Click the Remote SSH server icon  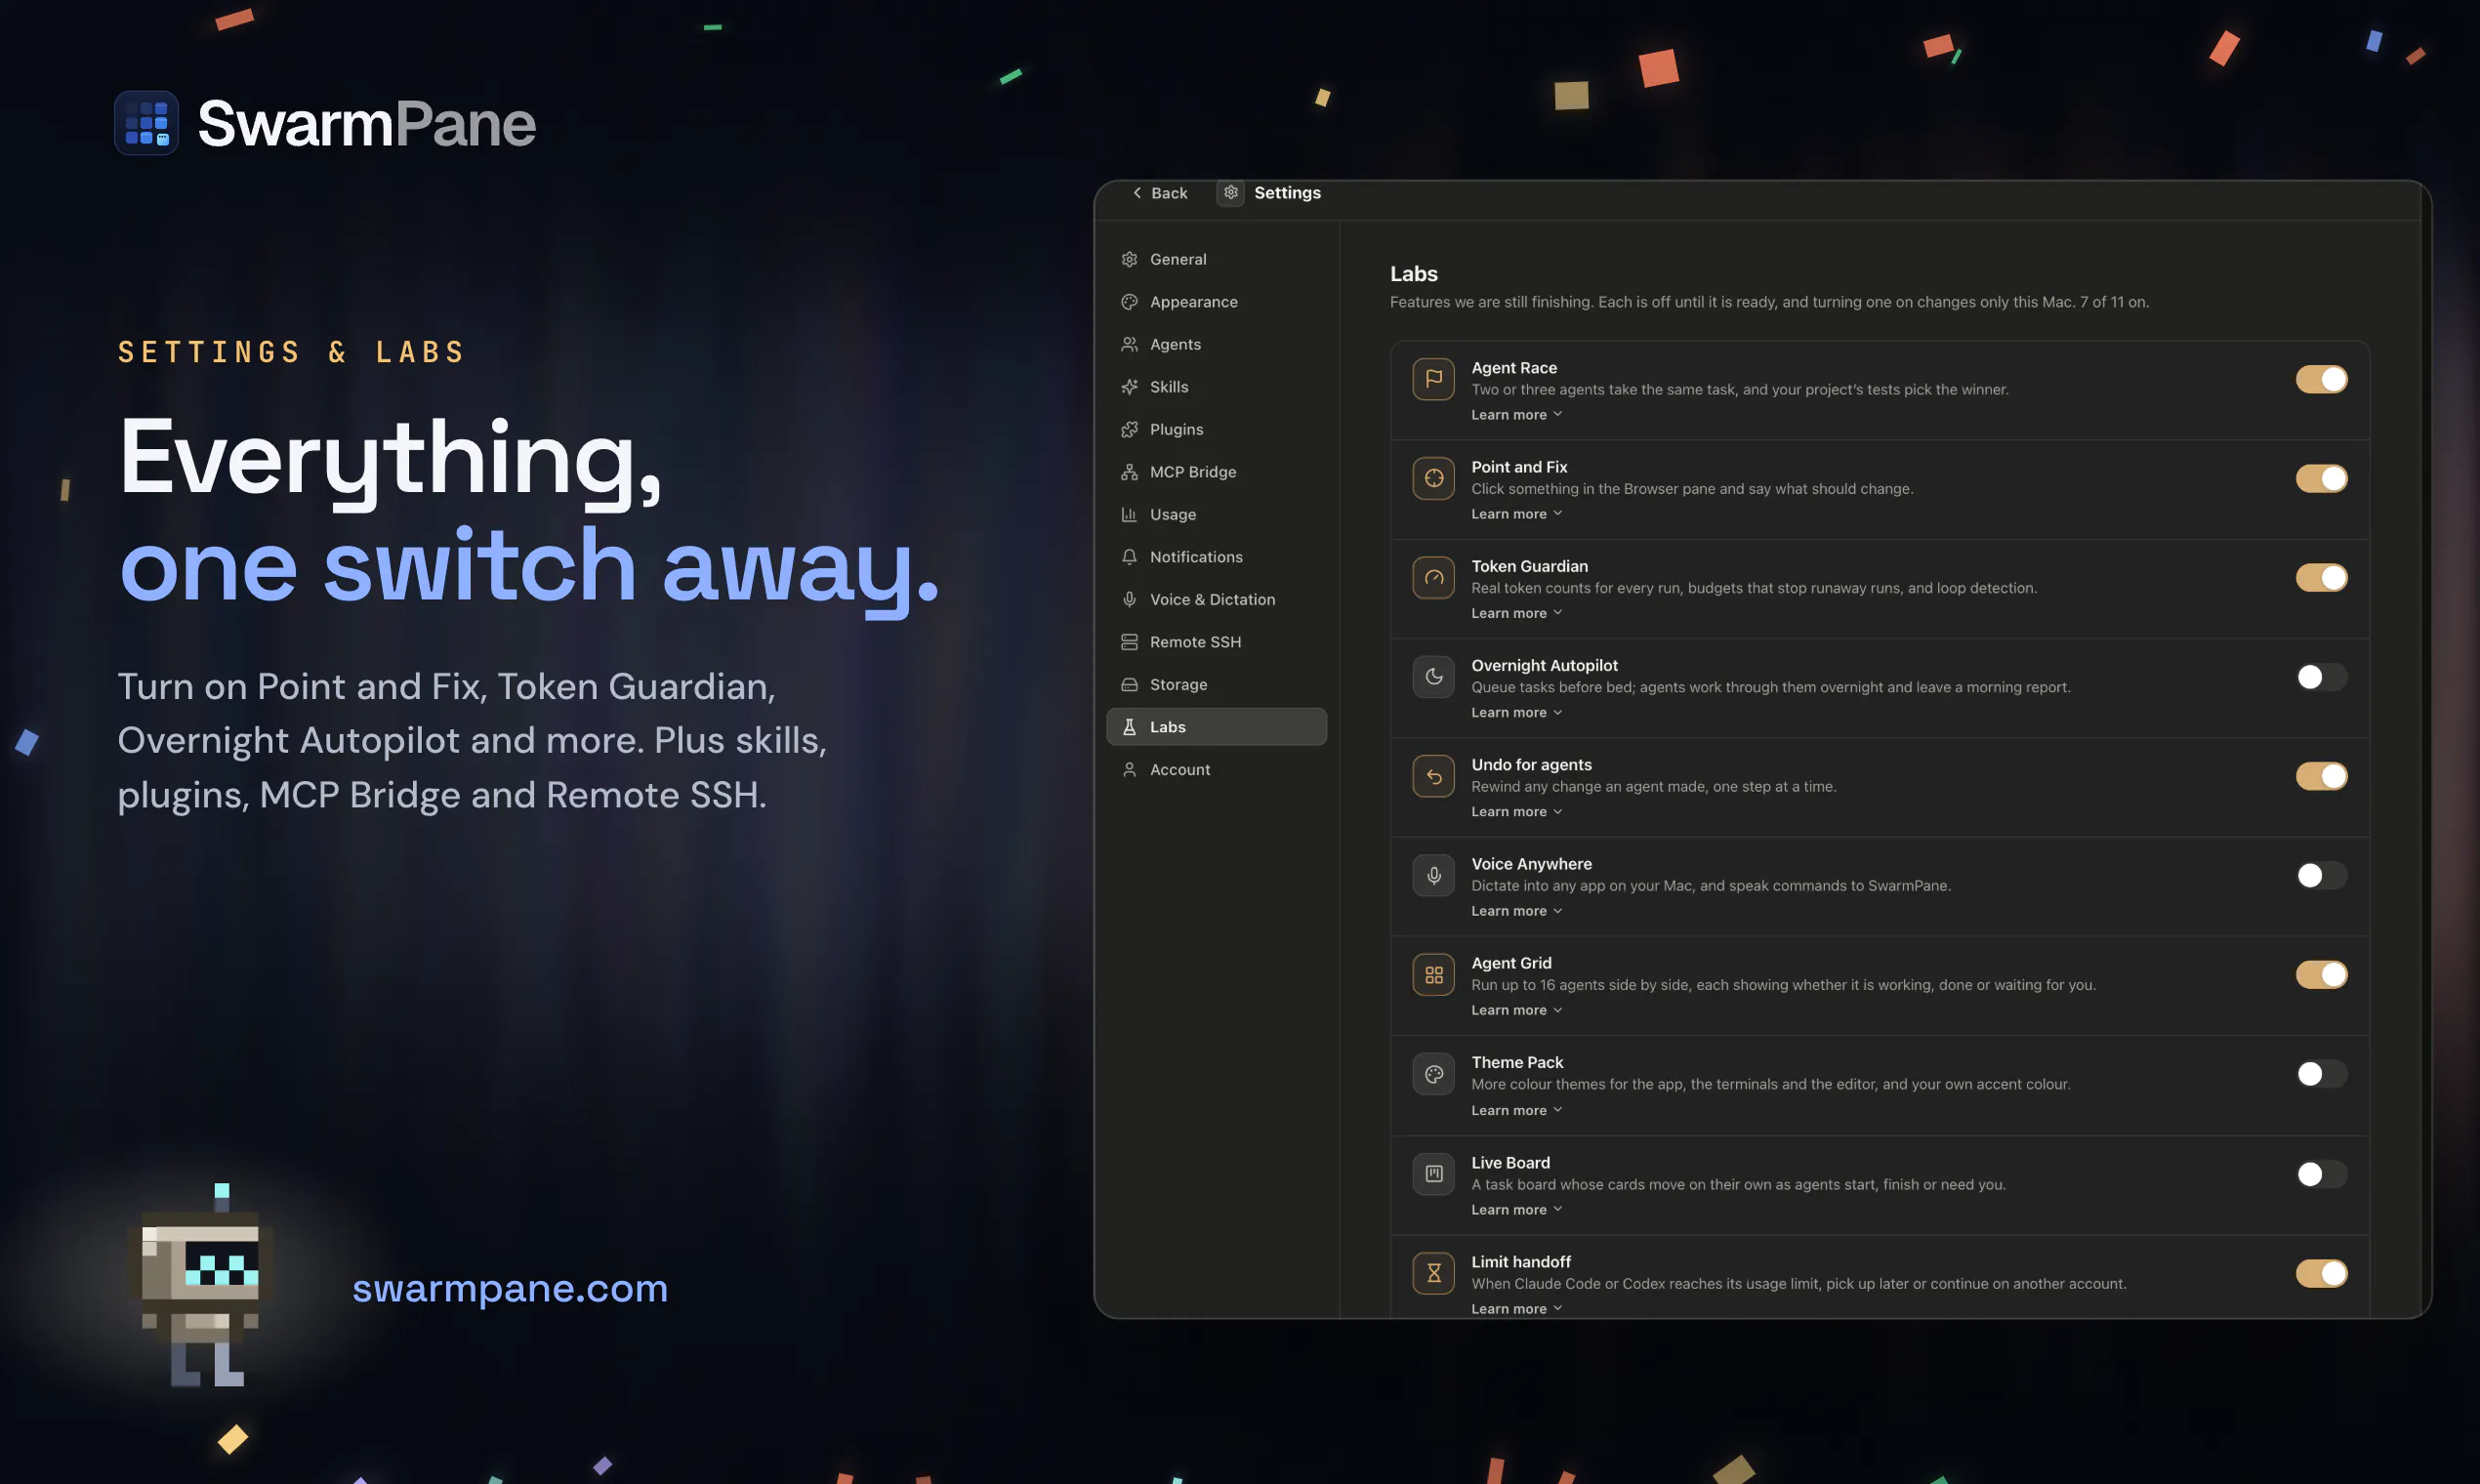point(1129,642)
